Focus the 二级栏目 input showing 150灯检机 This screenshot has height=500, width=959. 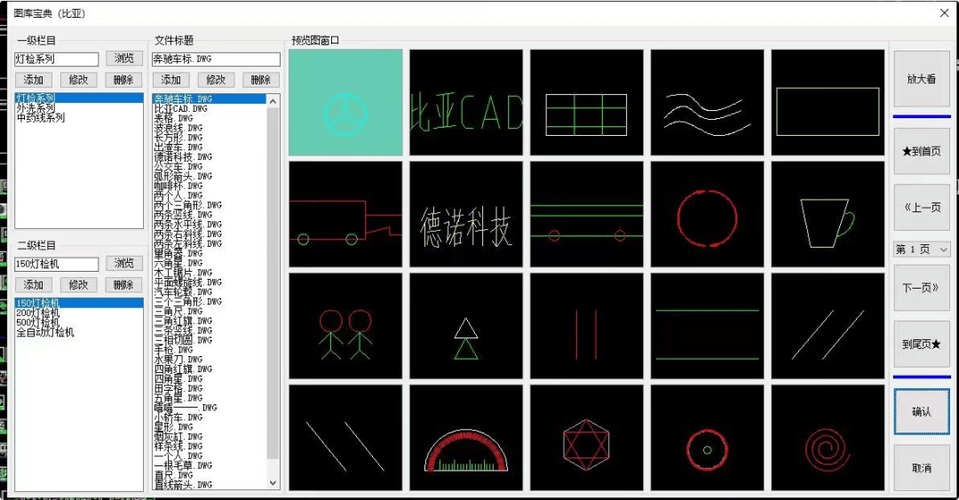[x=56, y=263]
